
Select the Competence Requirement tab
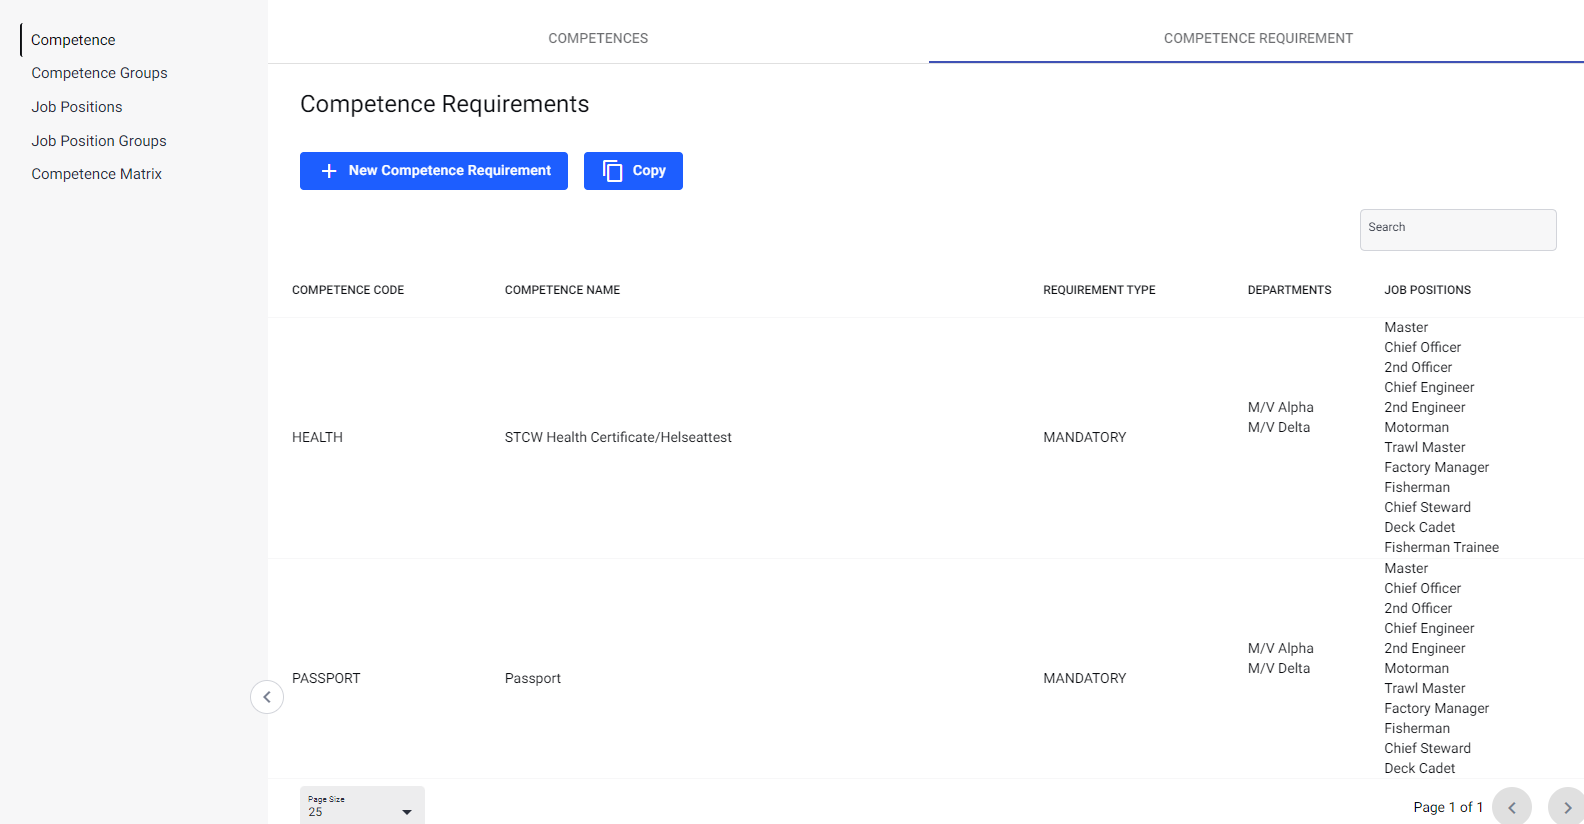(1258, 38)
